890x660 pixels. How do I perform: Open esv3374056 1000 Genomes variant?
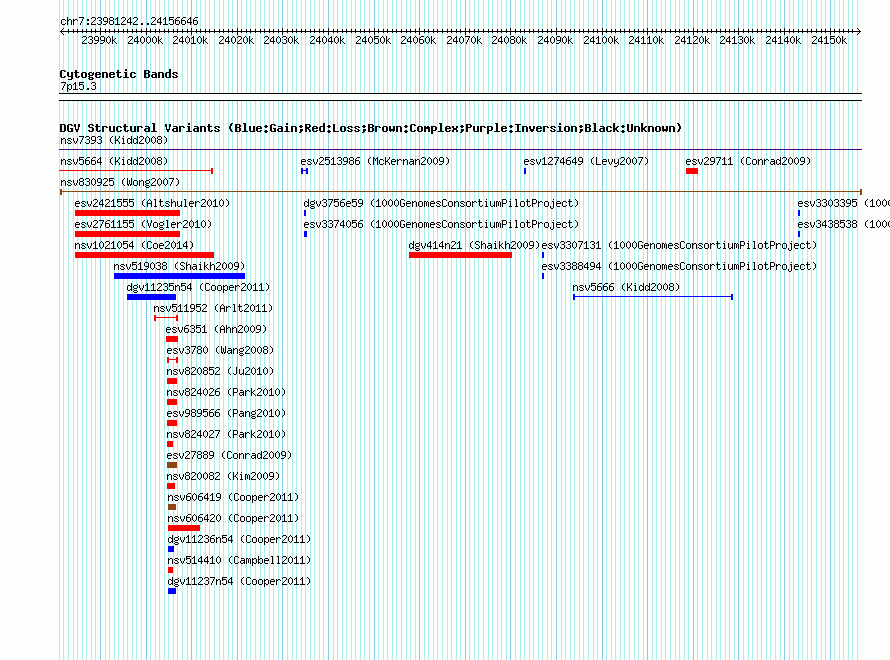(441, 224)
